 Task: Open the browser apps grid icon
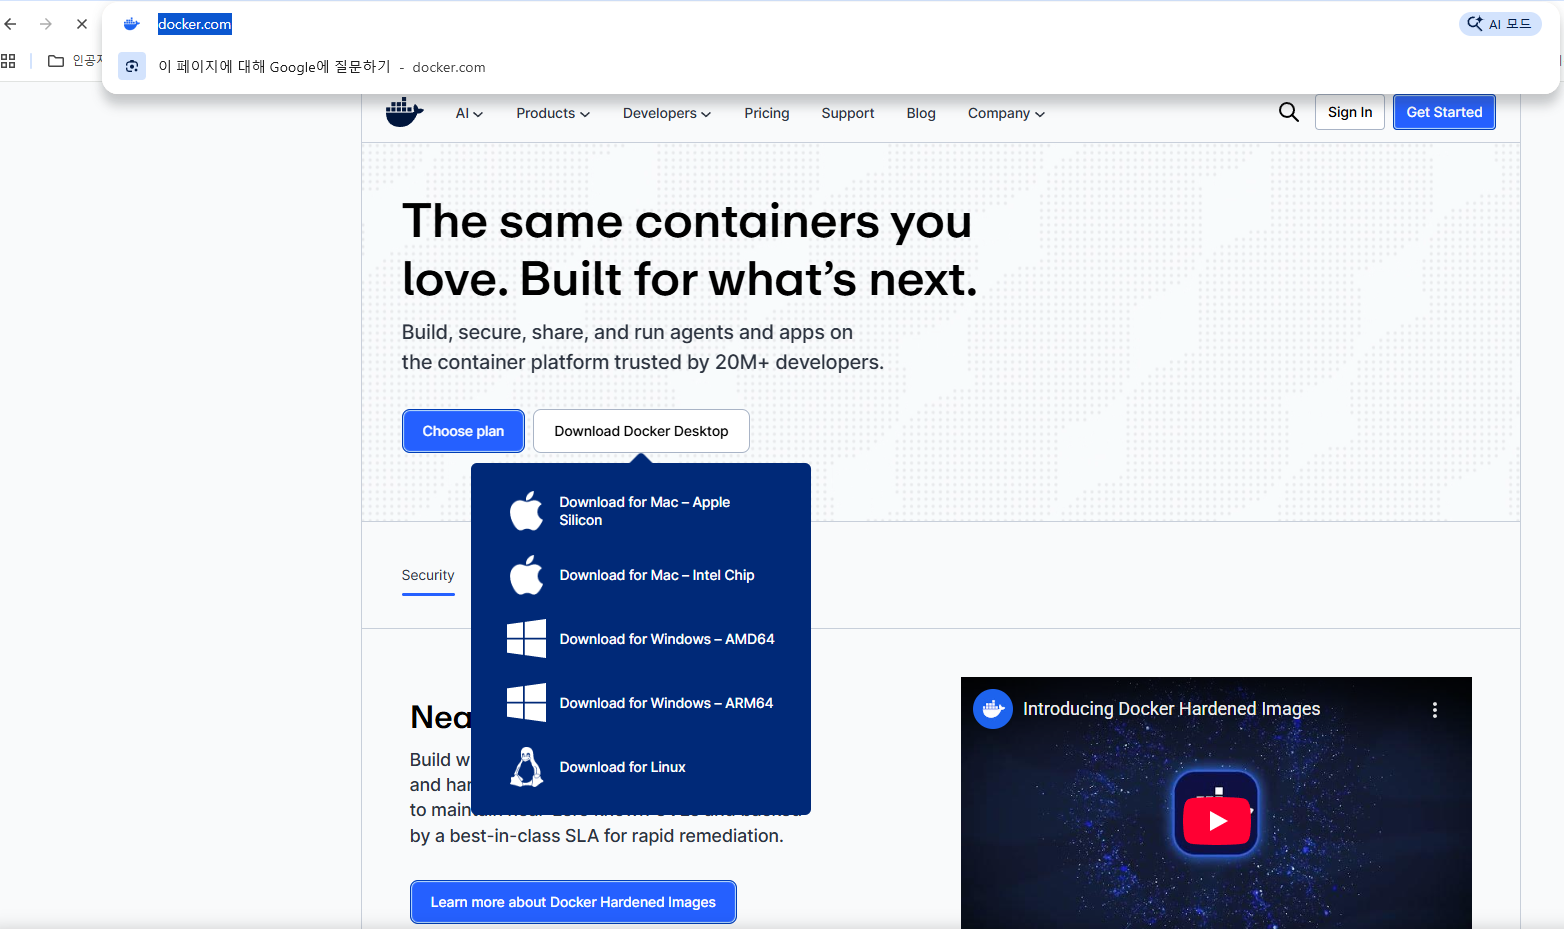coord(8,61)
